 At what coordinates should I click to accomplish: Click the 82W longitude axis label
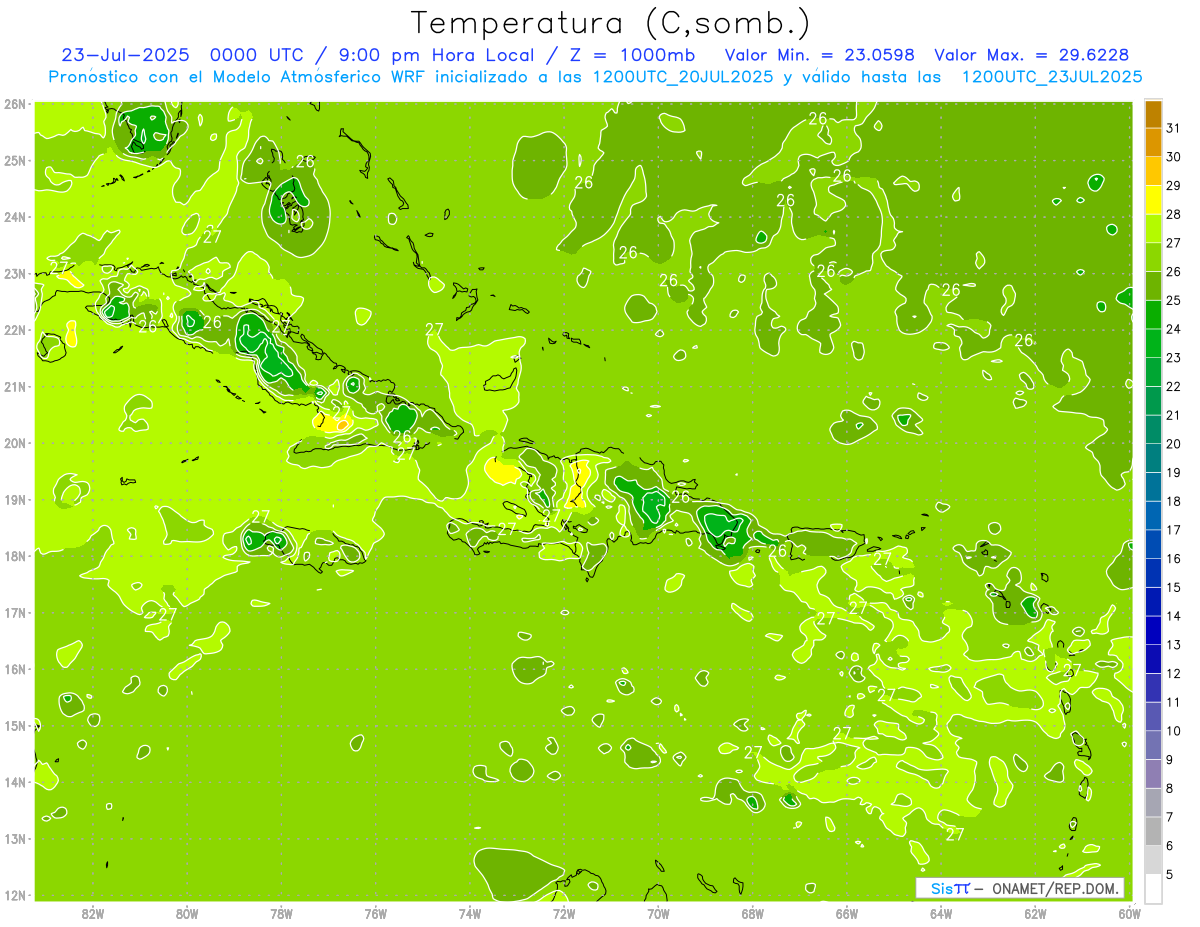(93, 913)
